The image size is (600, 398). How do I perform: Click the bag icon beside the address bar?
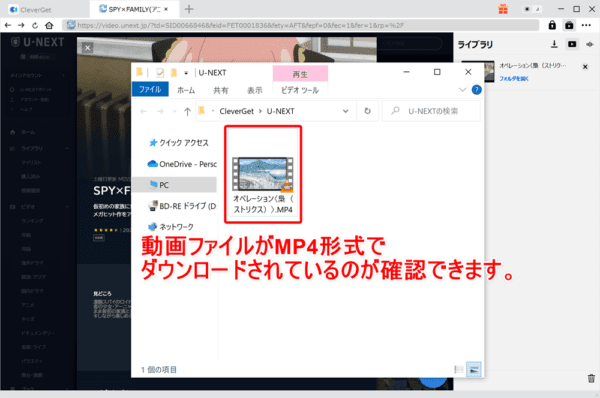tap(569, 25)
